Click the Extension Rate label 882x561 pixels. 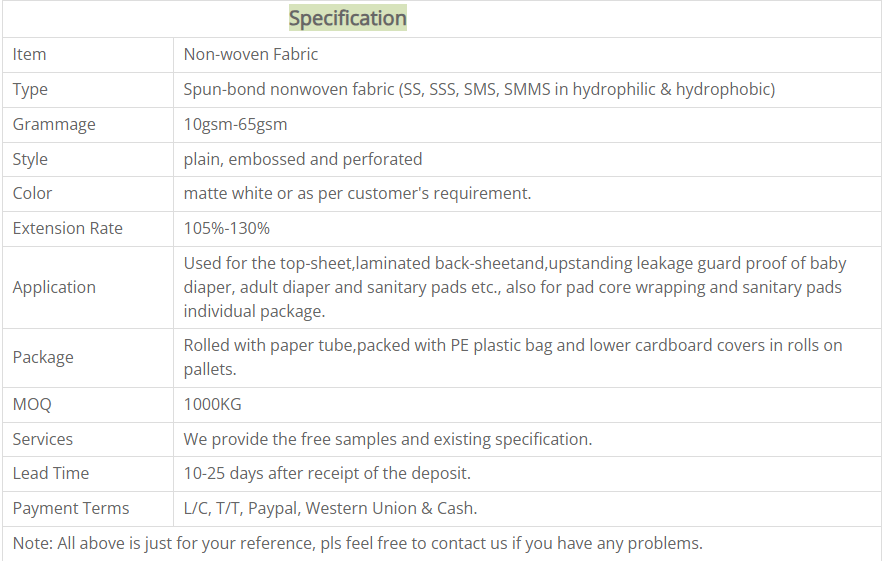[x=67, y=228]
